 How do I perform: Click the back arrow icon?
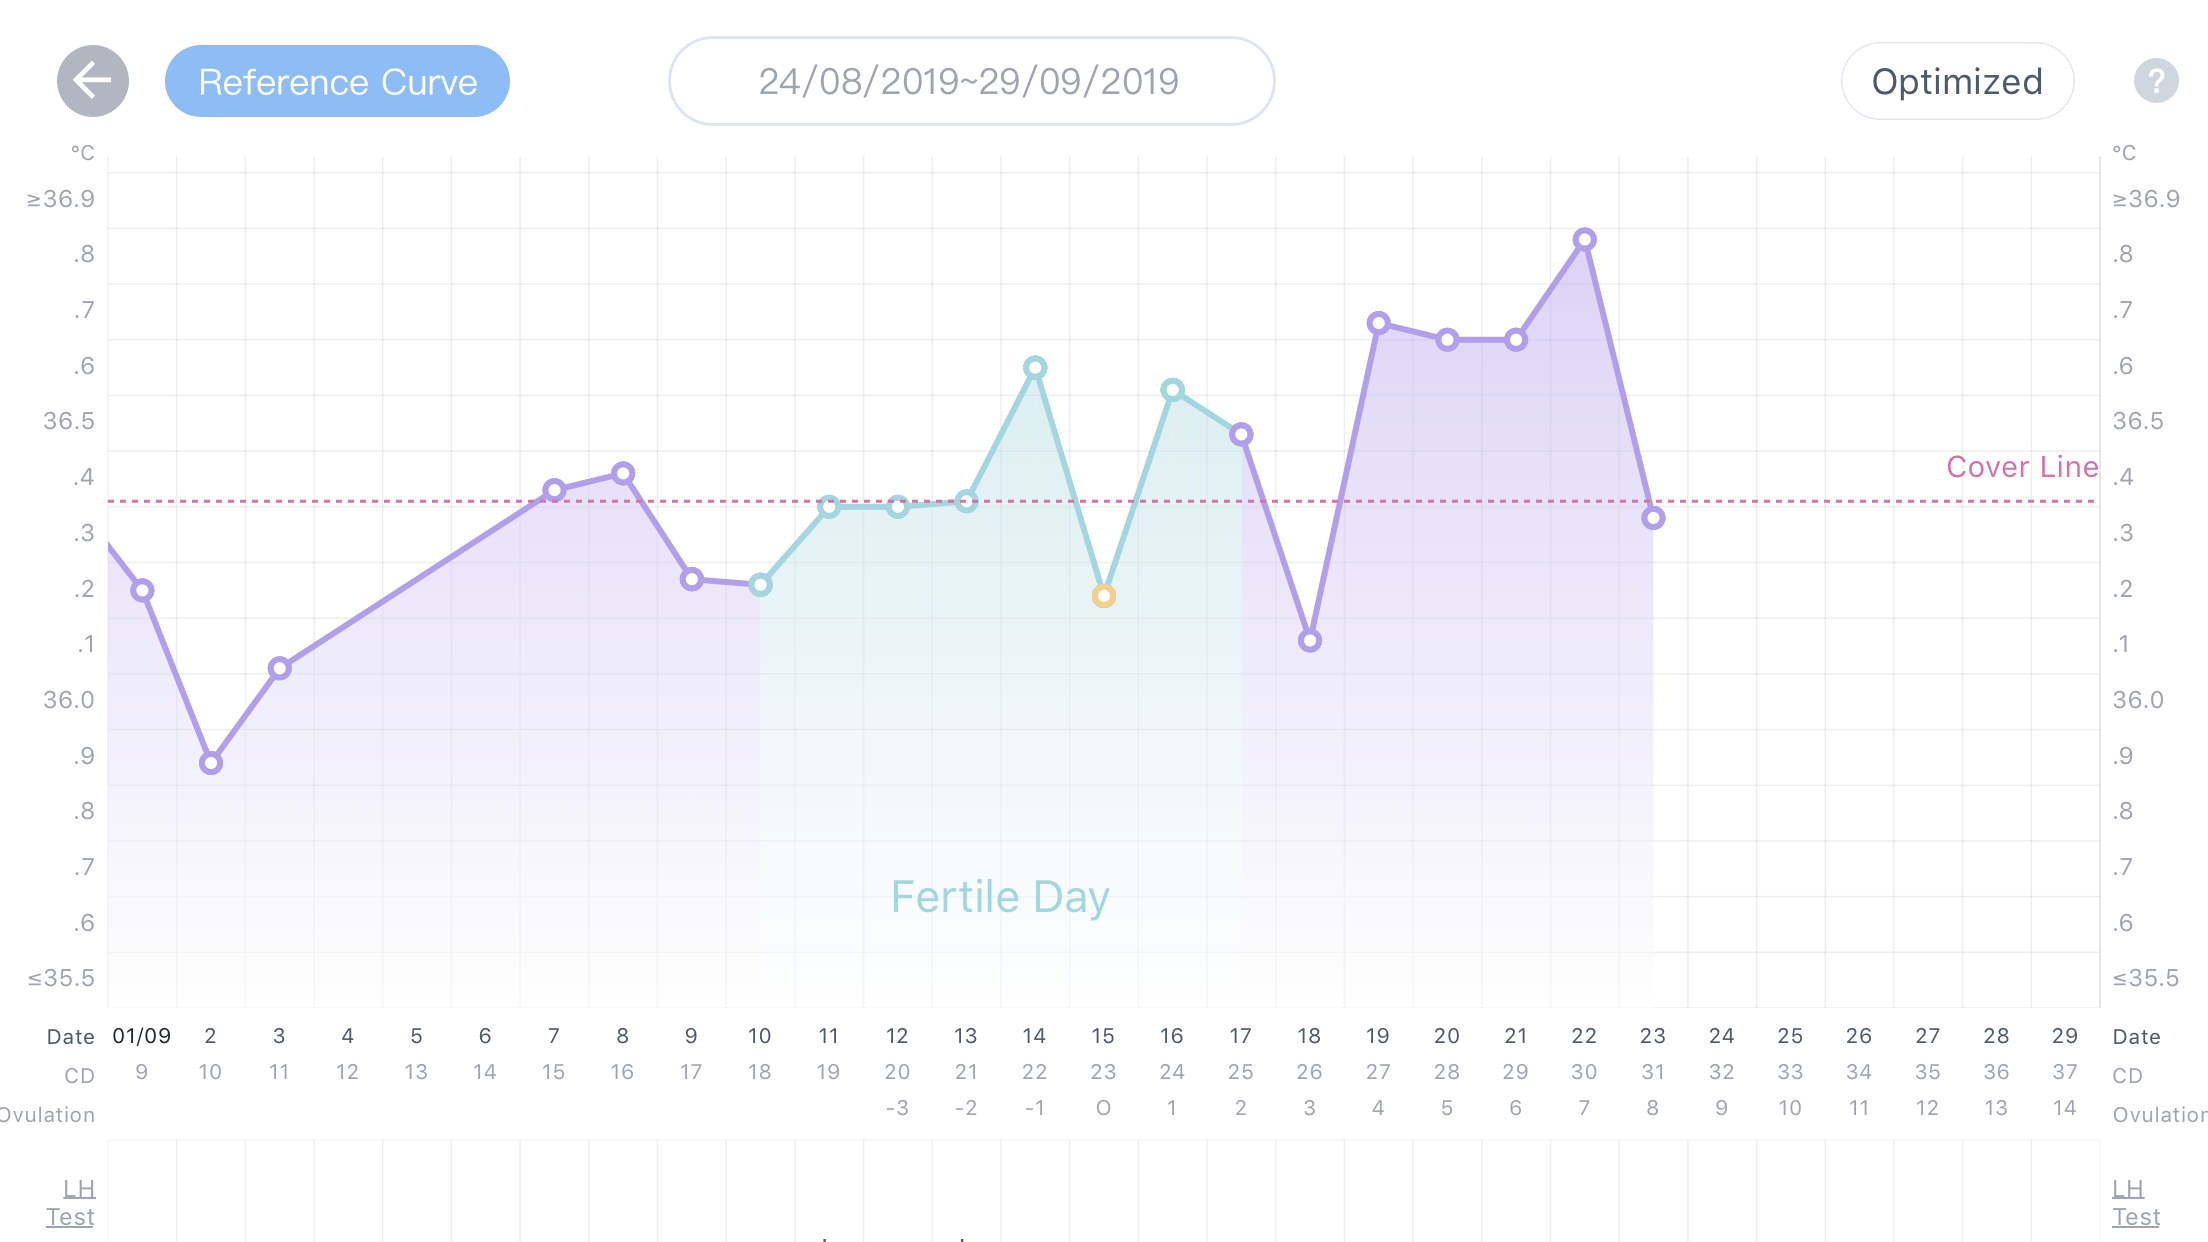click(91, 81)
